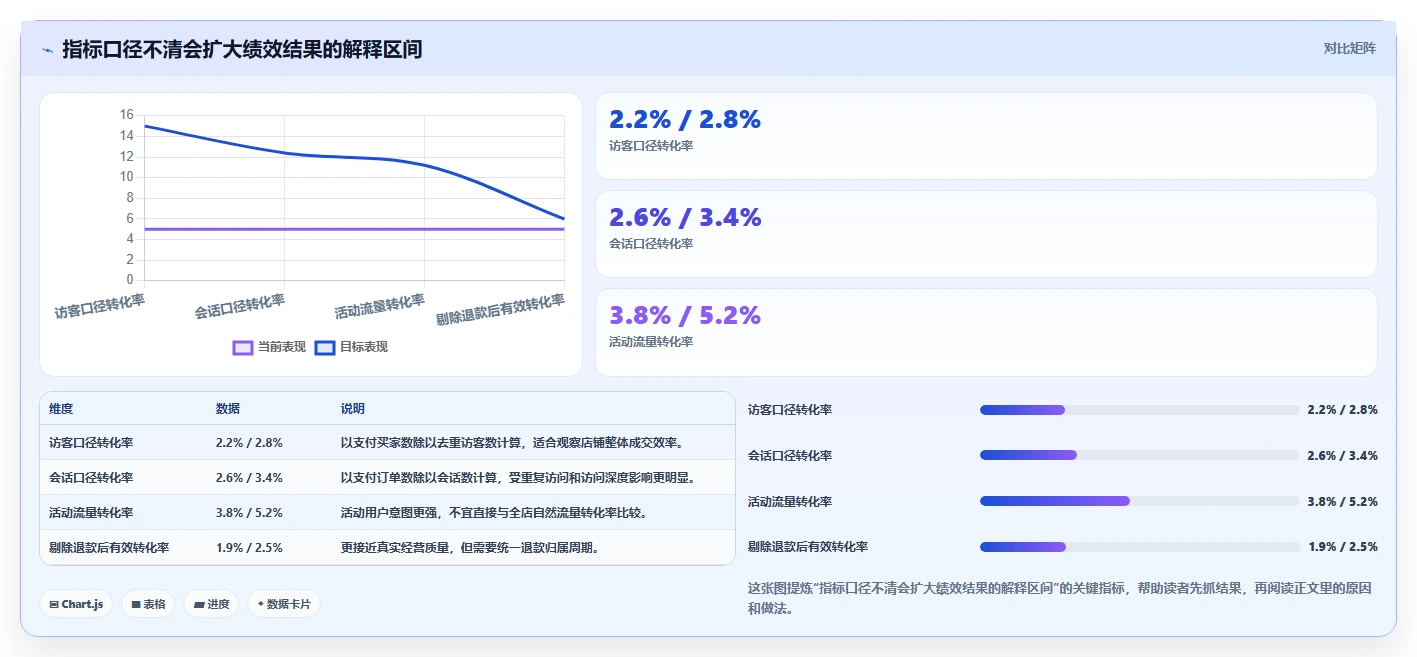Click chart x-axis label 活动流量转化率
1417x657 pixels.
pyautogui.click(x=380, y=306)
